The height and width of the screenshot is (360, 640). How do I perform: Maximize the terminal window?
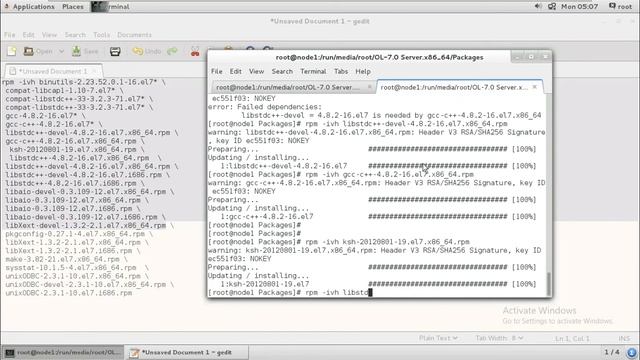coord(531,57)
